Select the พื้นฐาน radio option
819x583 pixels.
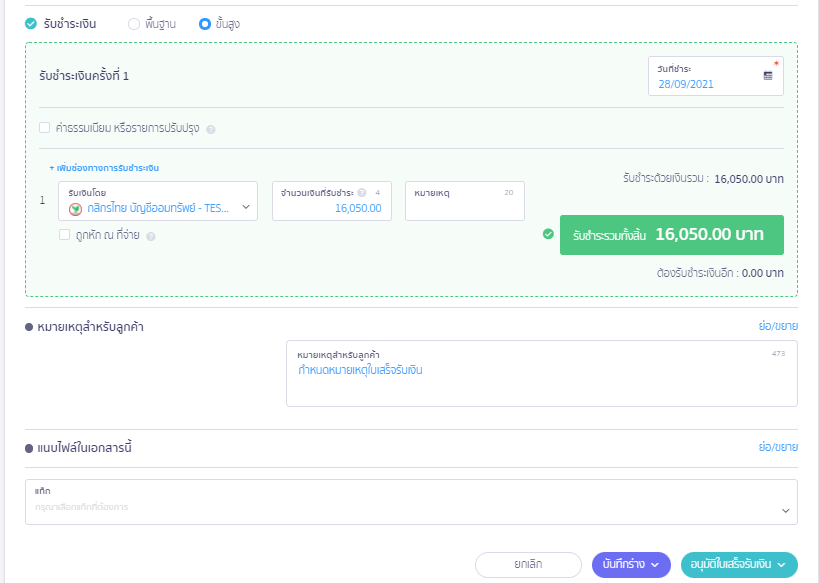(134, 23)
